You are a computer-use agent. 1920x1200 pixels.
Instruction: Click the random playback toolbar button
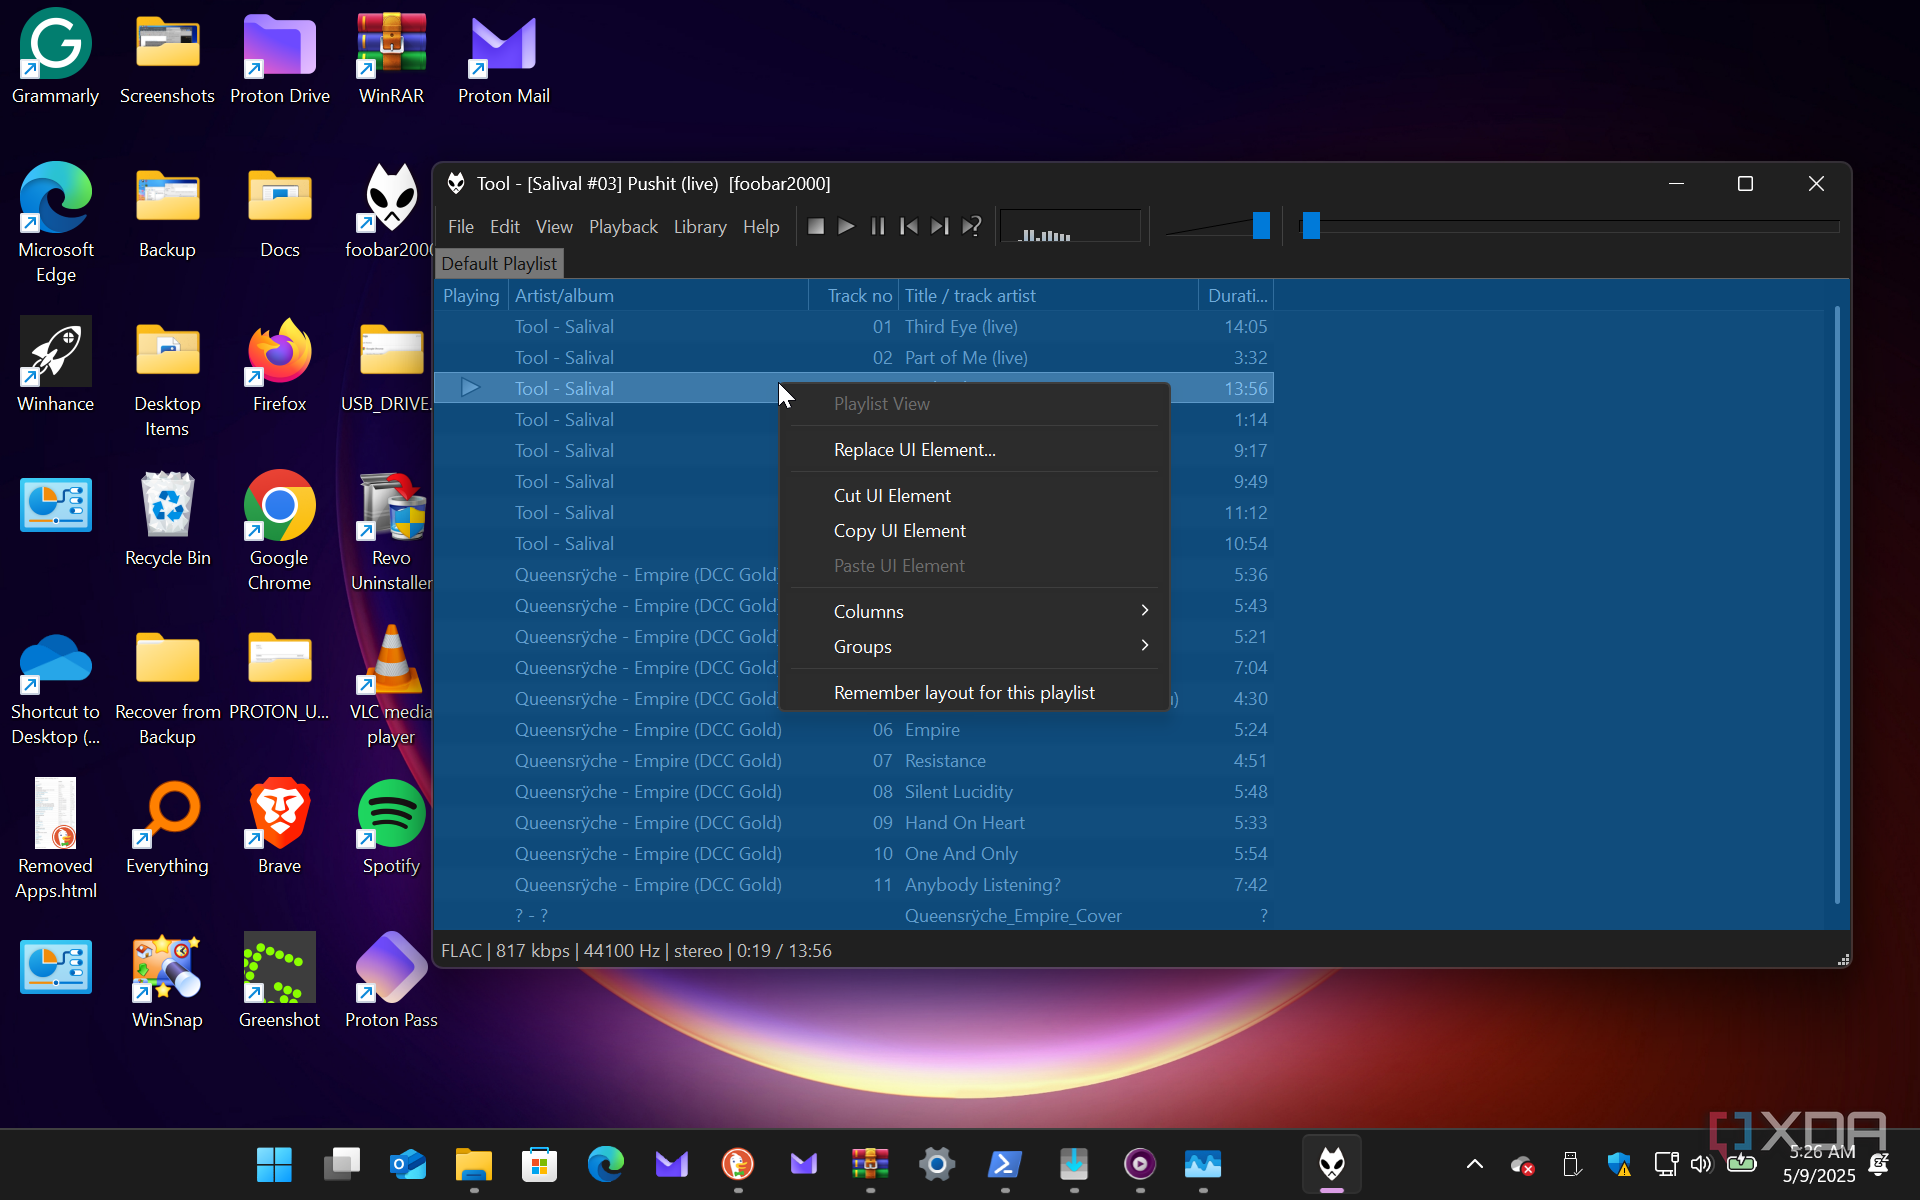point(971,227)
